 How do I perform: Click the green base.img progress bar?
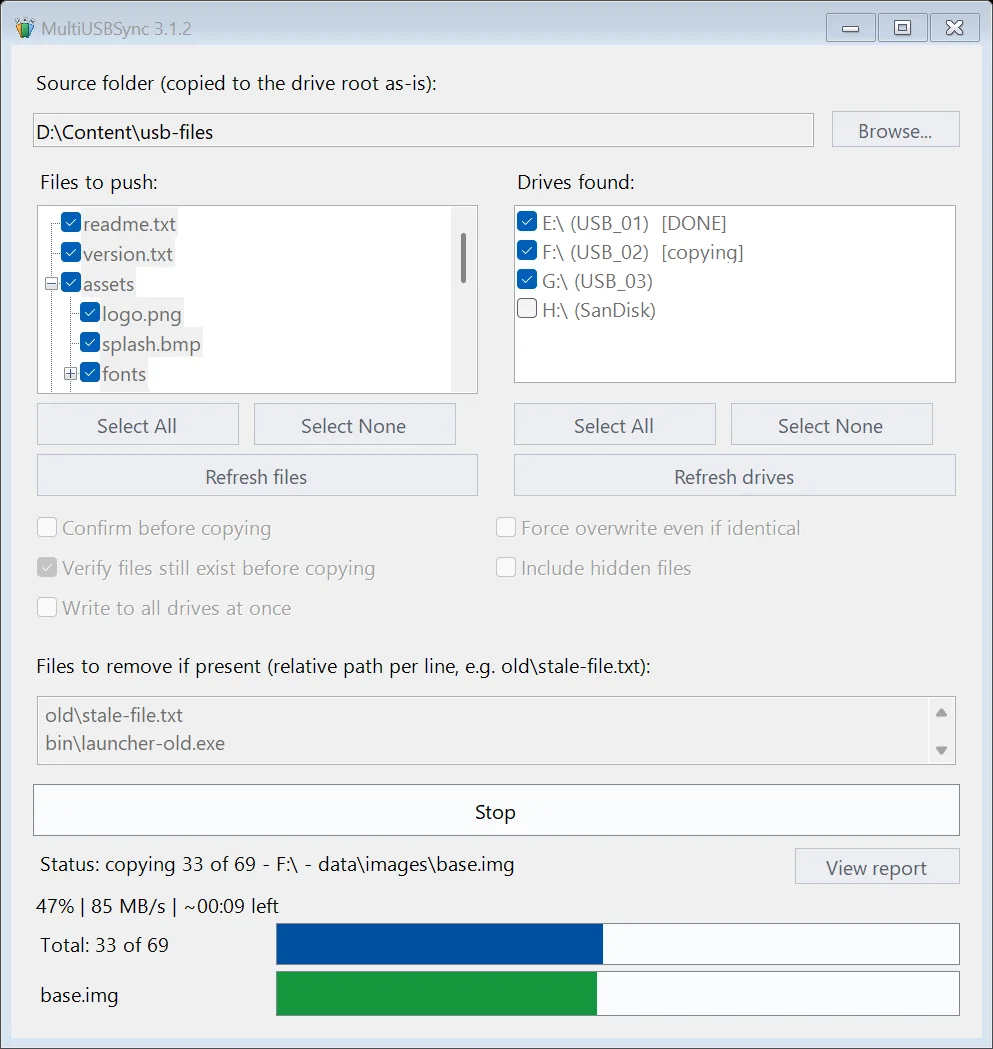point(618,994)
